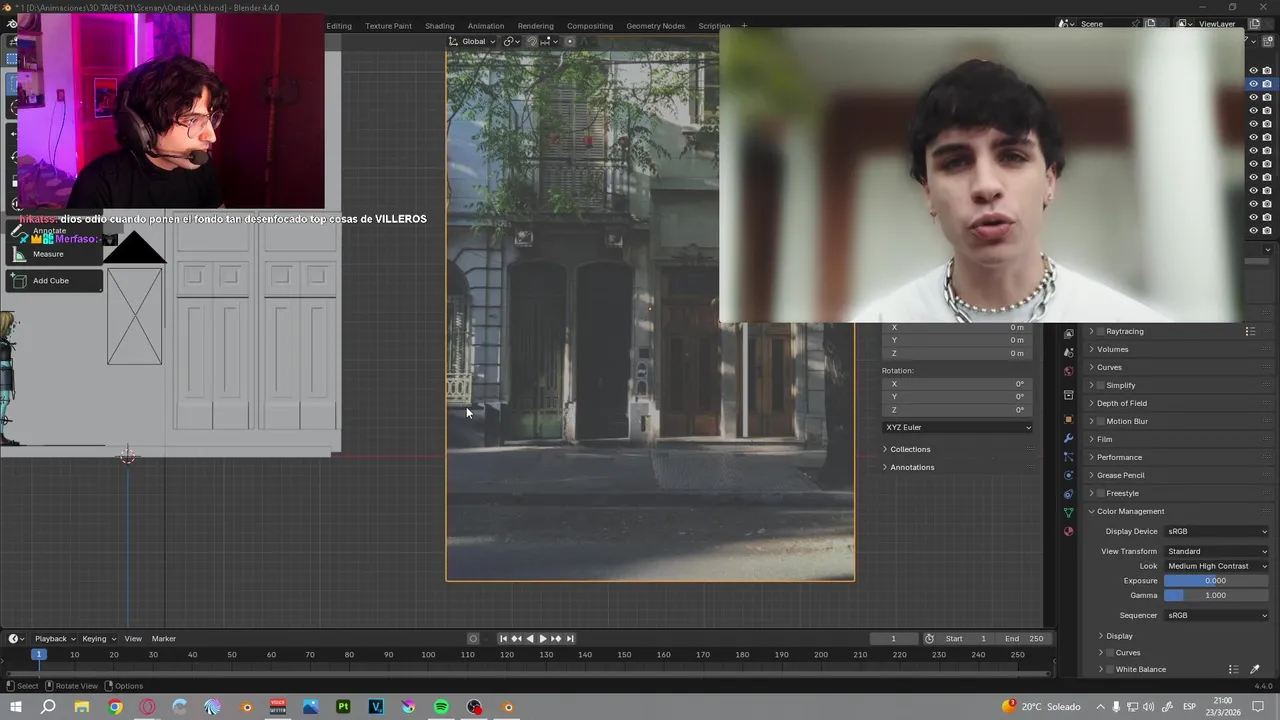This screenshot has width=1280, height=720.
Task: Jump to the last frame endpoint
Action: pyautogui.click(x=570, y=639)
